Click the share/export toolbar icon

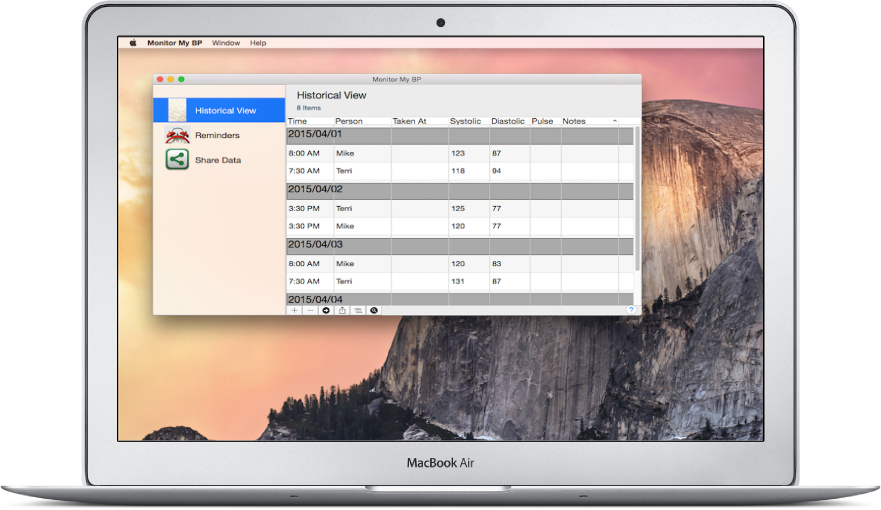coord(342,310)
